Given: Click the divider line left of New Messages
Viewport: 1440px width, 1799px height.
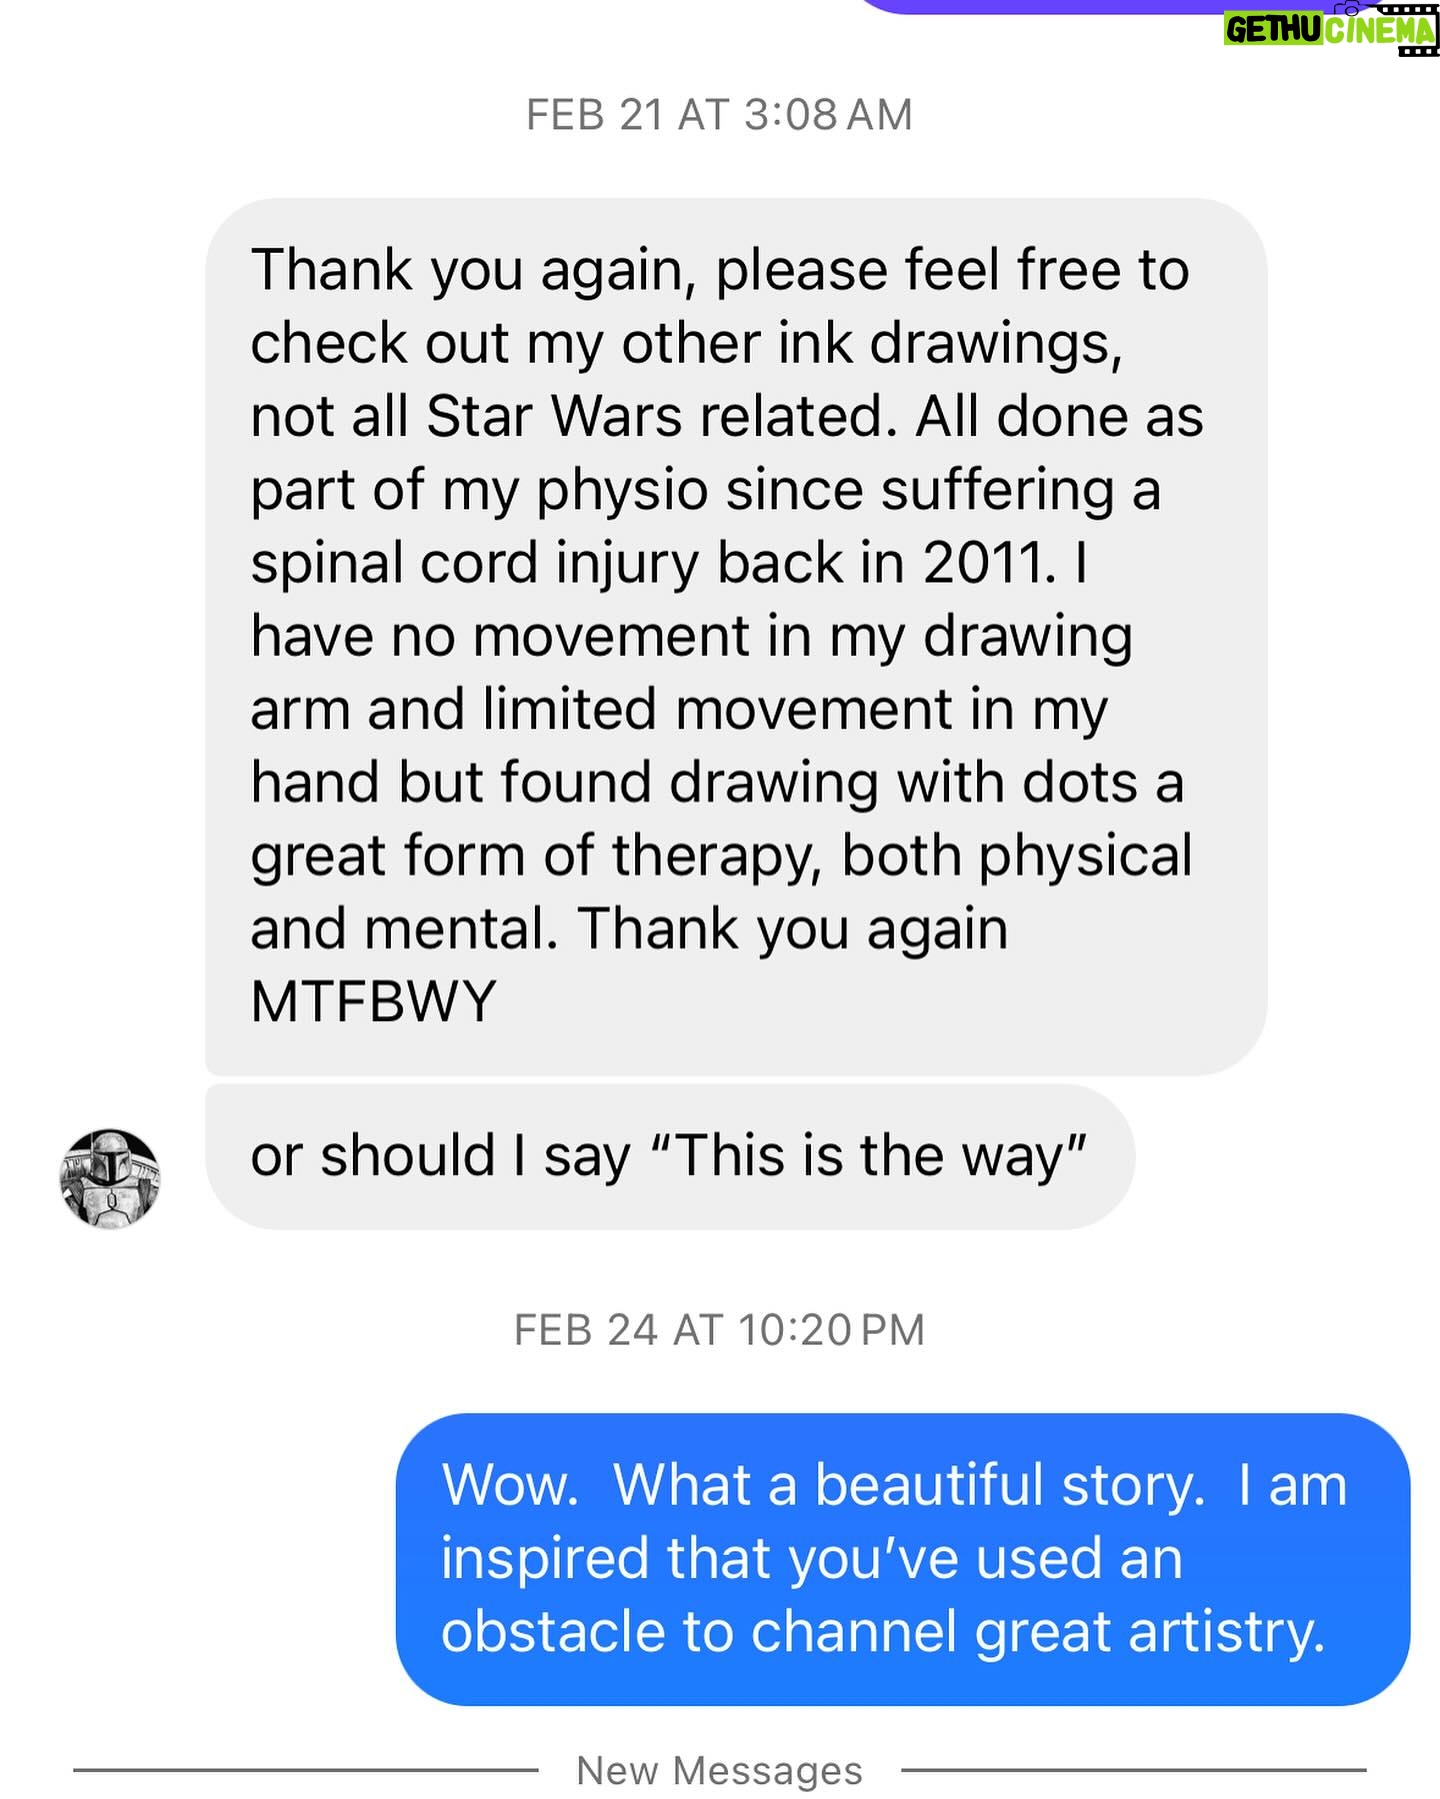Looking at the screenshot, I should tap(305, 1770).
